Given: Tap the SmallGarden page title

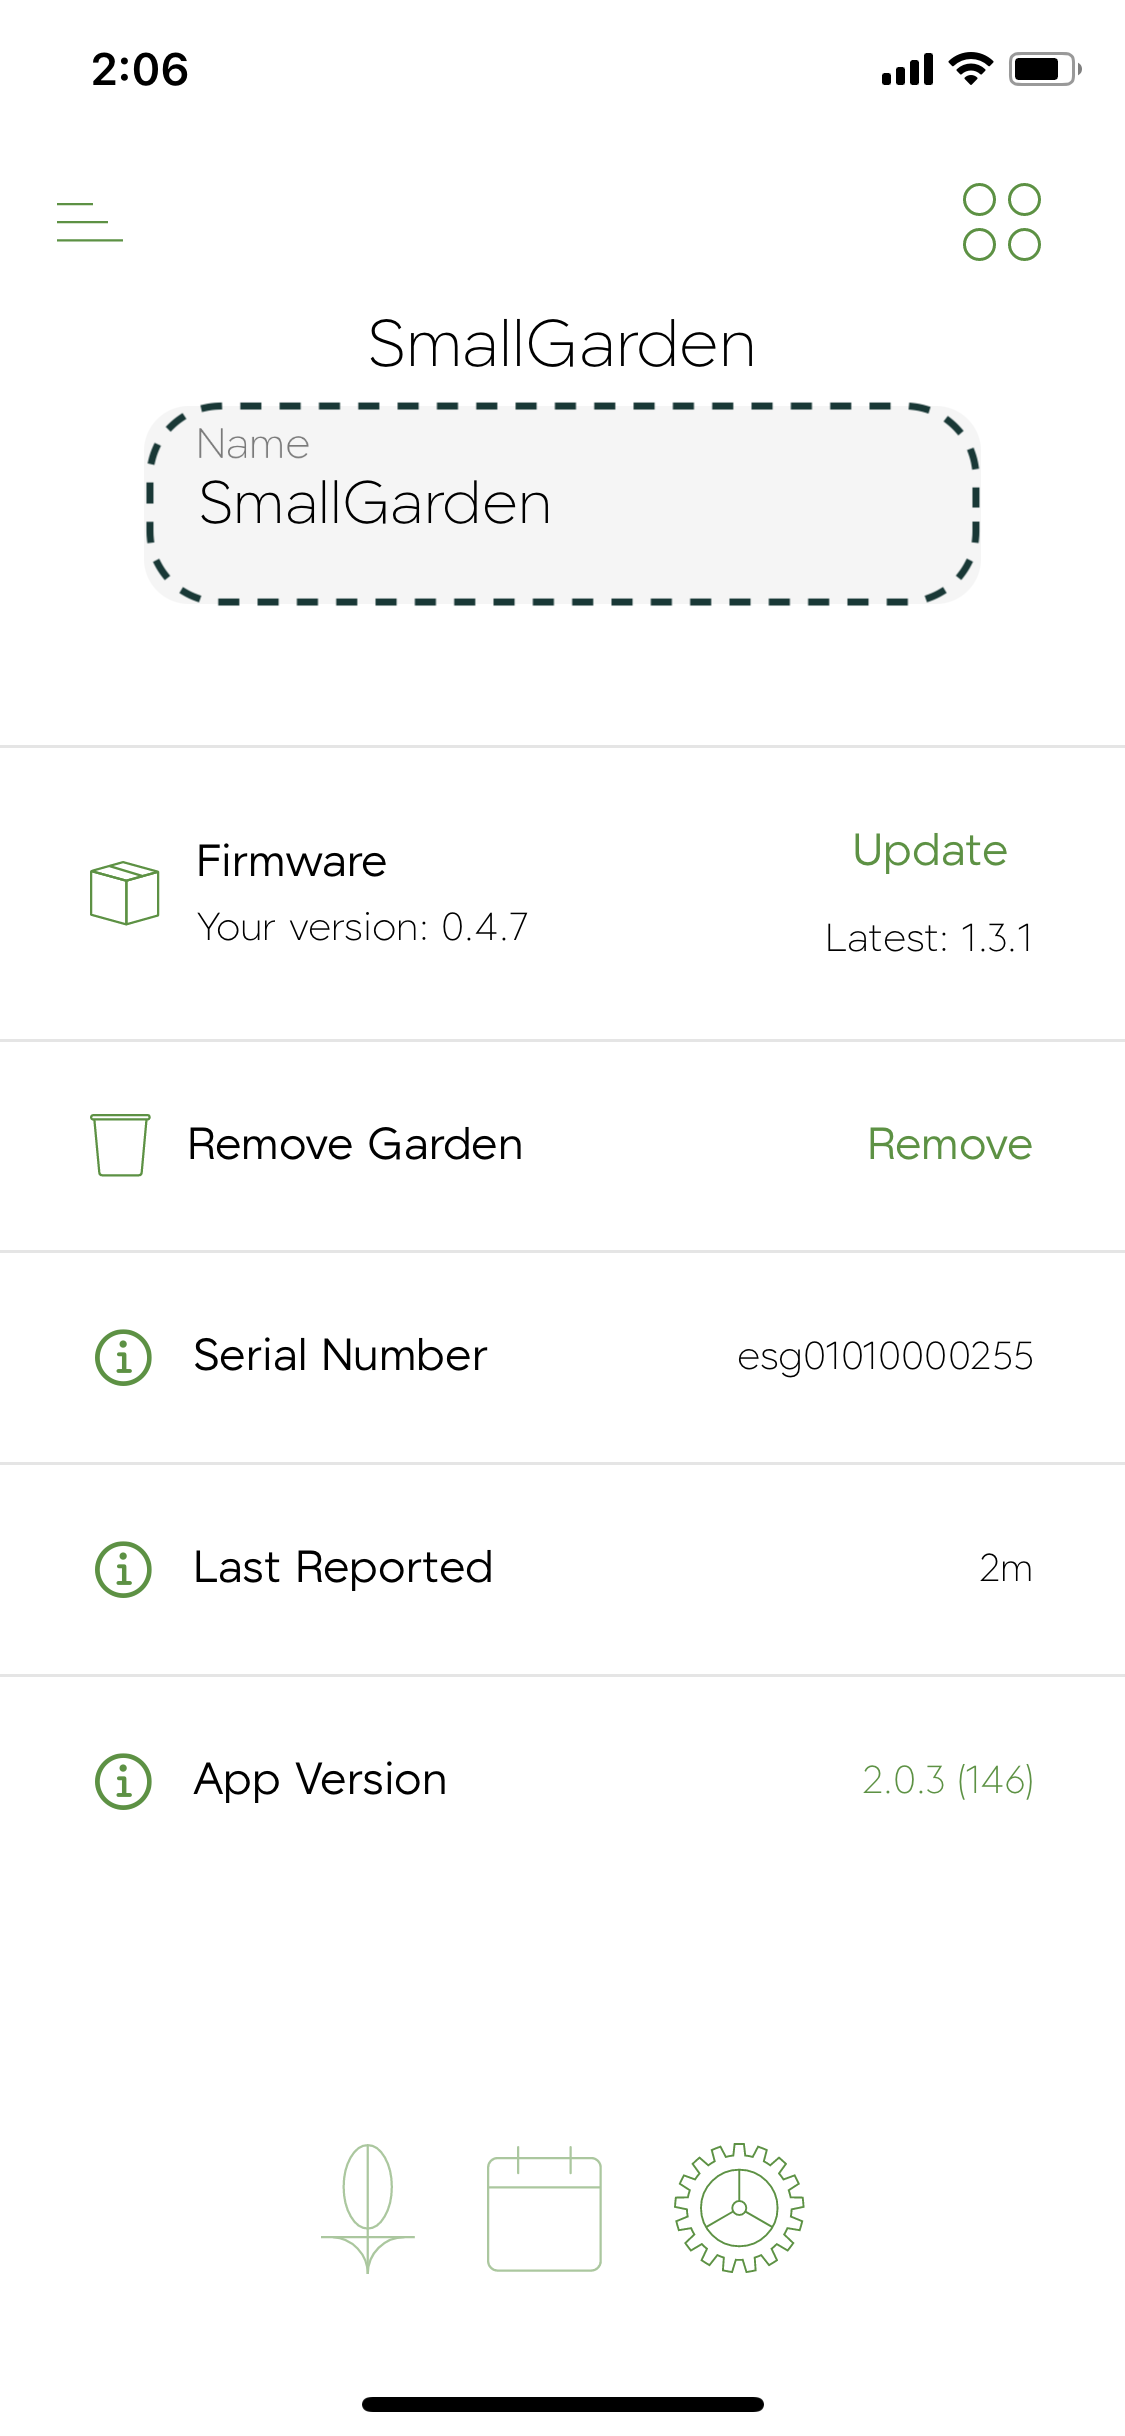Looking at the screenshot, I should click(x=561, y=344).
